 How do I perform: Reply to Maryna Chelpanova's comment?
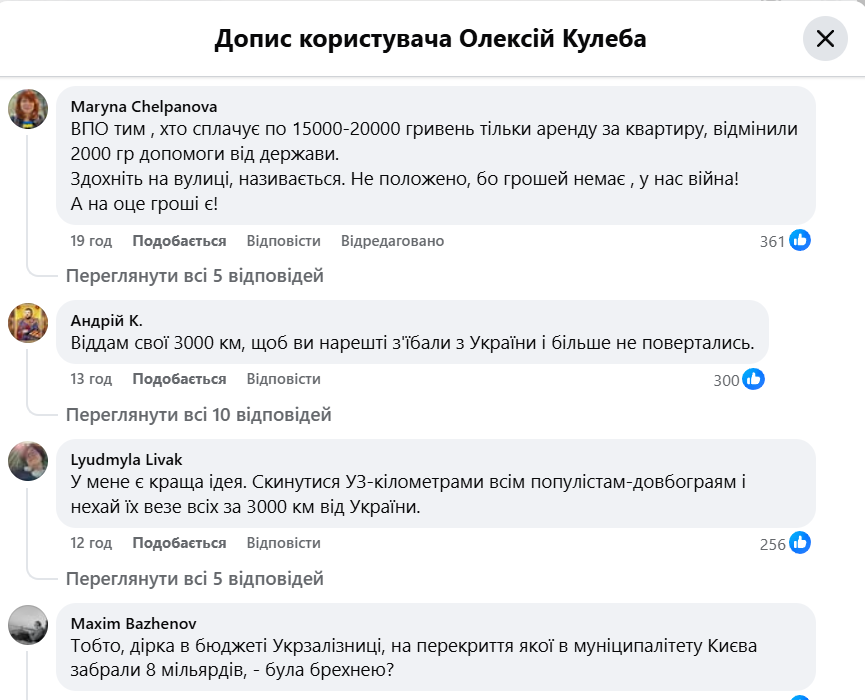[x=283, y=241]
